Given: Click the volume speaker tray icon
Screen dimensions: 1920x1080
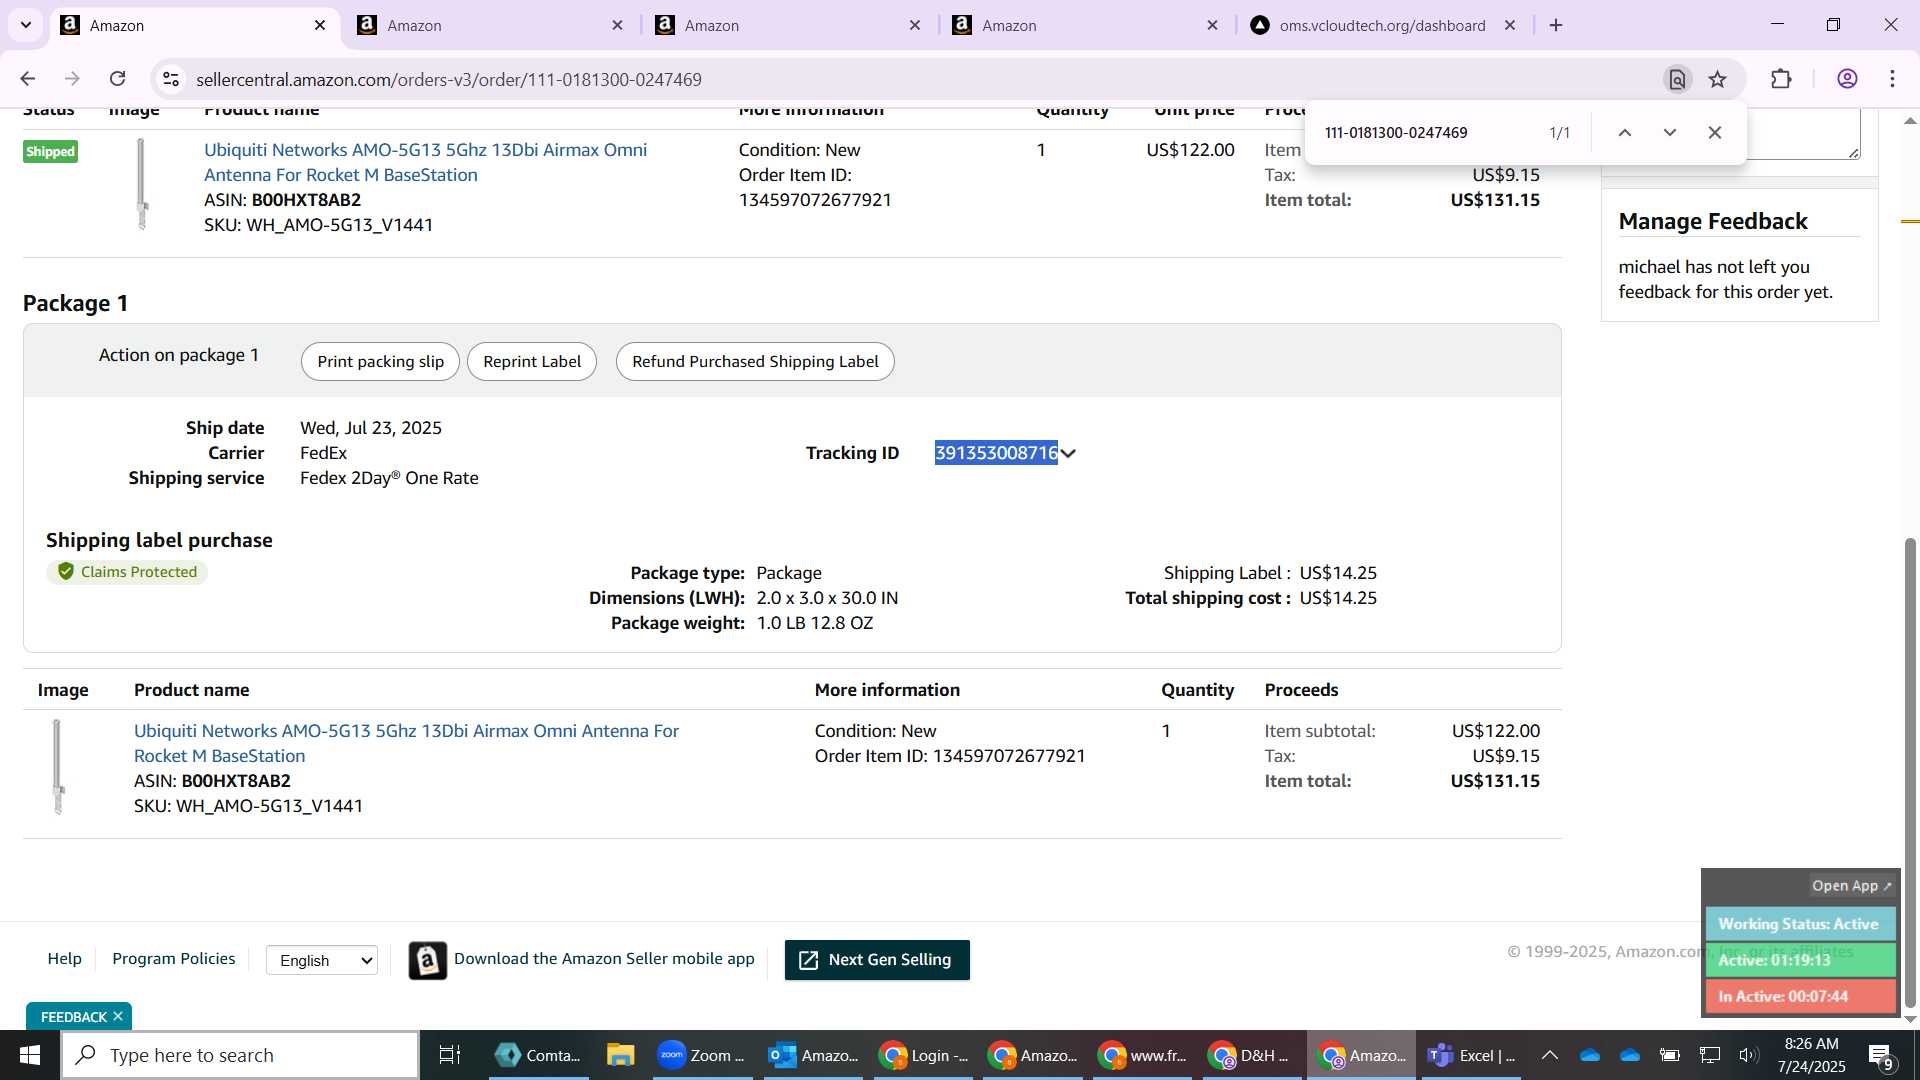Looking at the screenshot, I should (1748, 1055).
